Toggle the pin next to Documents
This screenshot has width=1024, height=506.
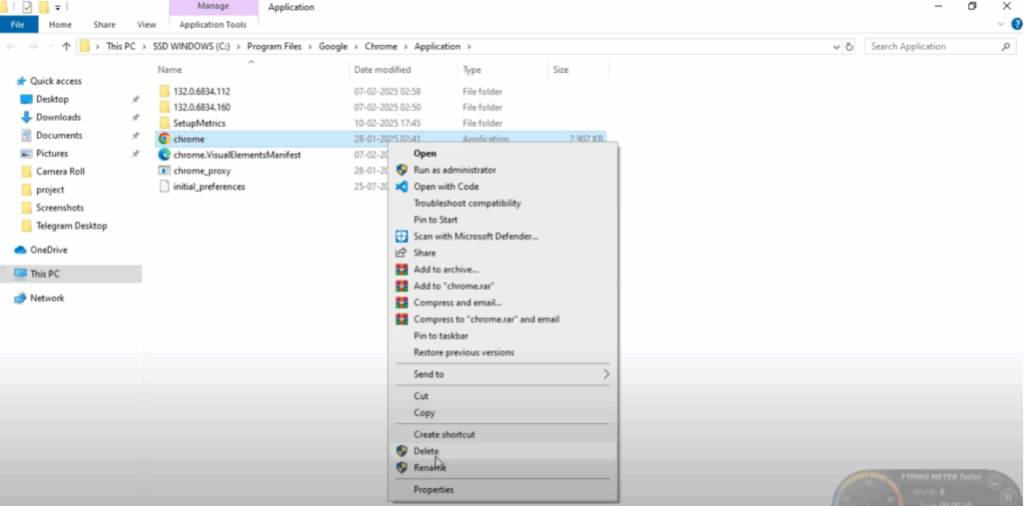[x=135, y=136]
